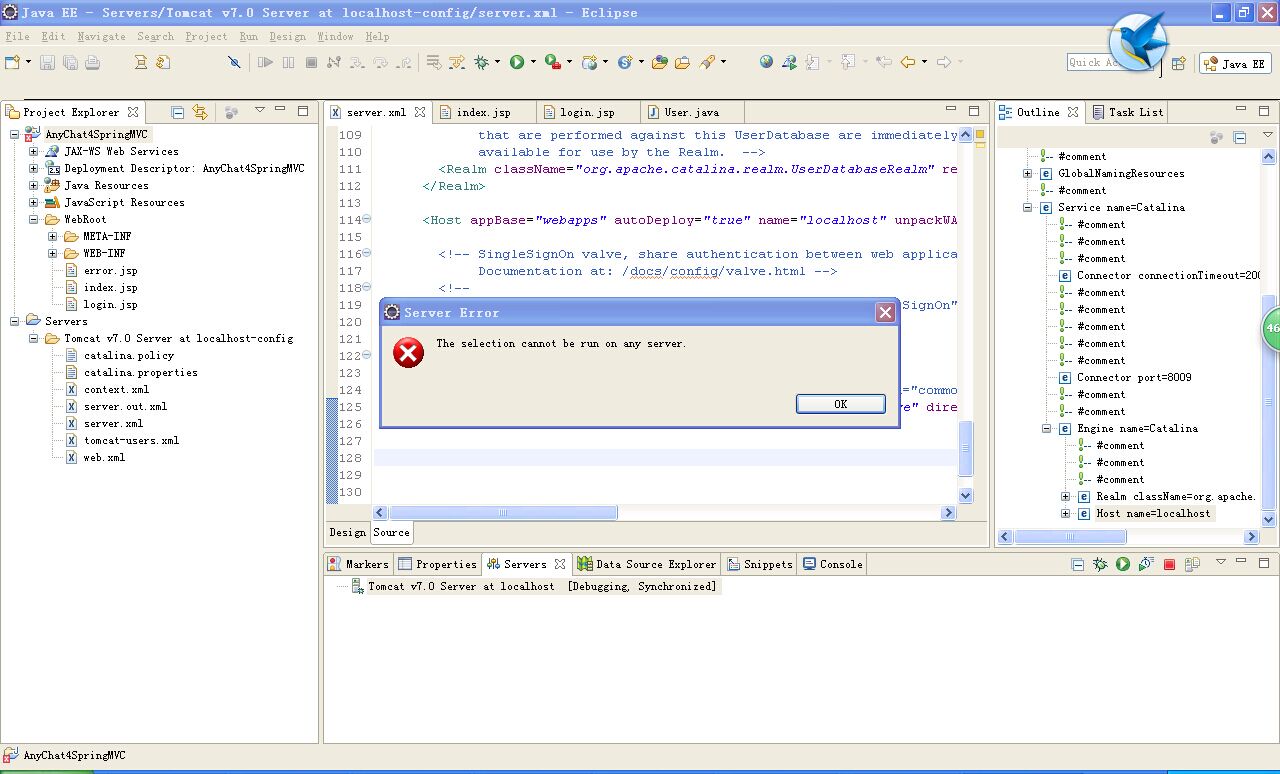This screenshot has height=774, width=1280.
Task: Open Project Explorer view menu triangle
Action: [x=259, y=110]
